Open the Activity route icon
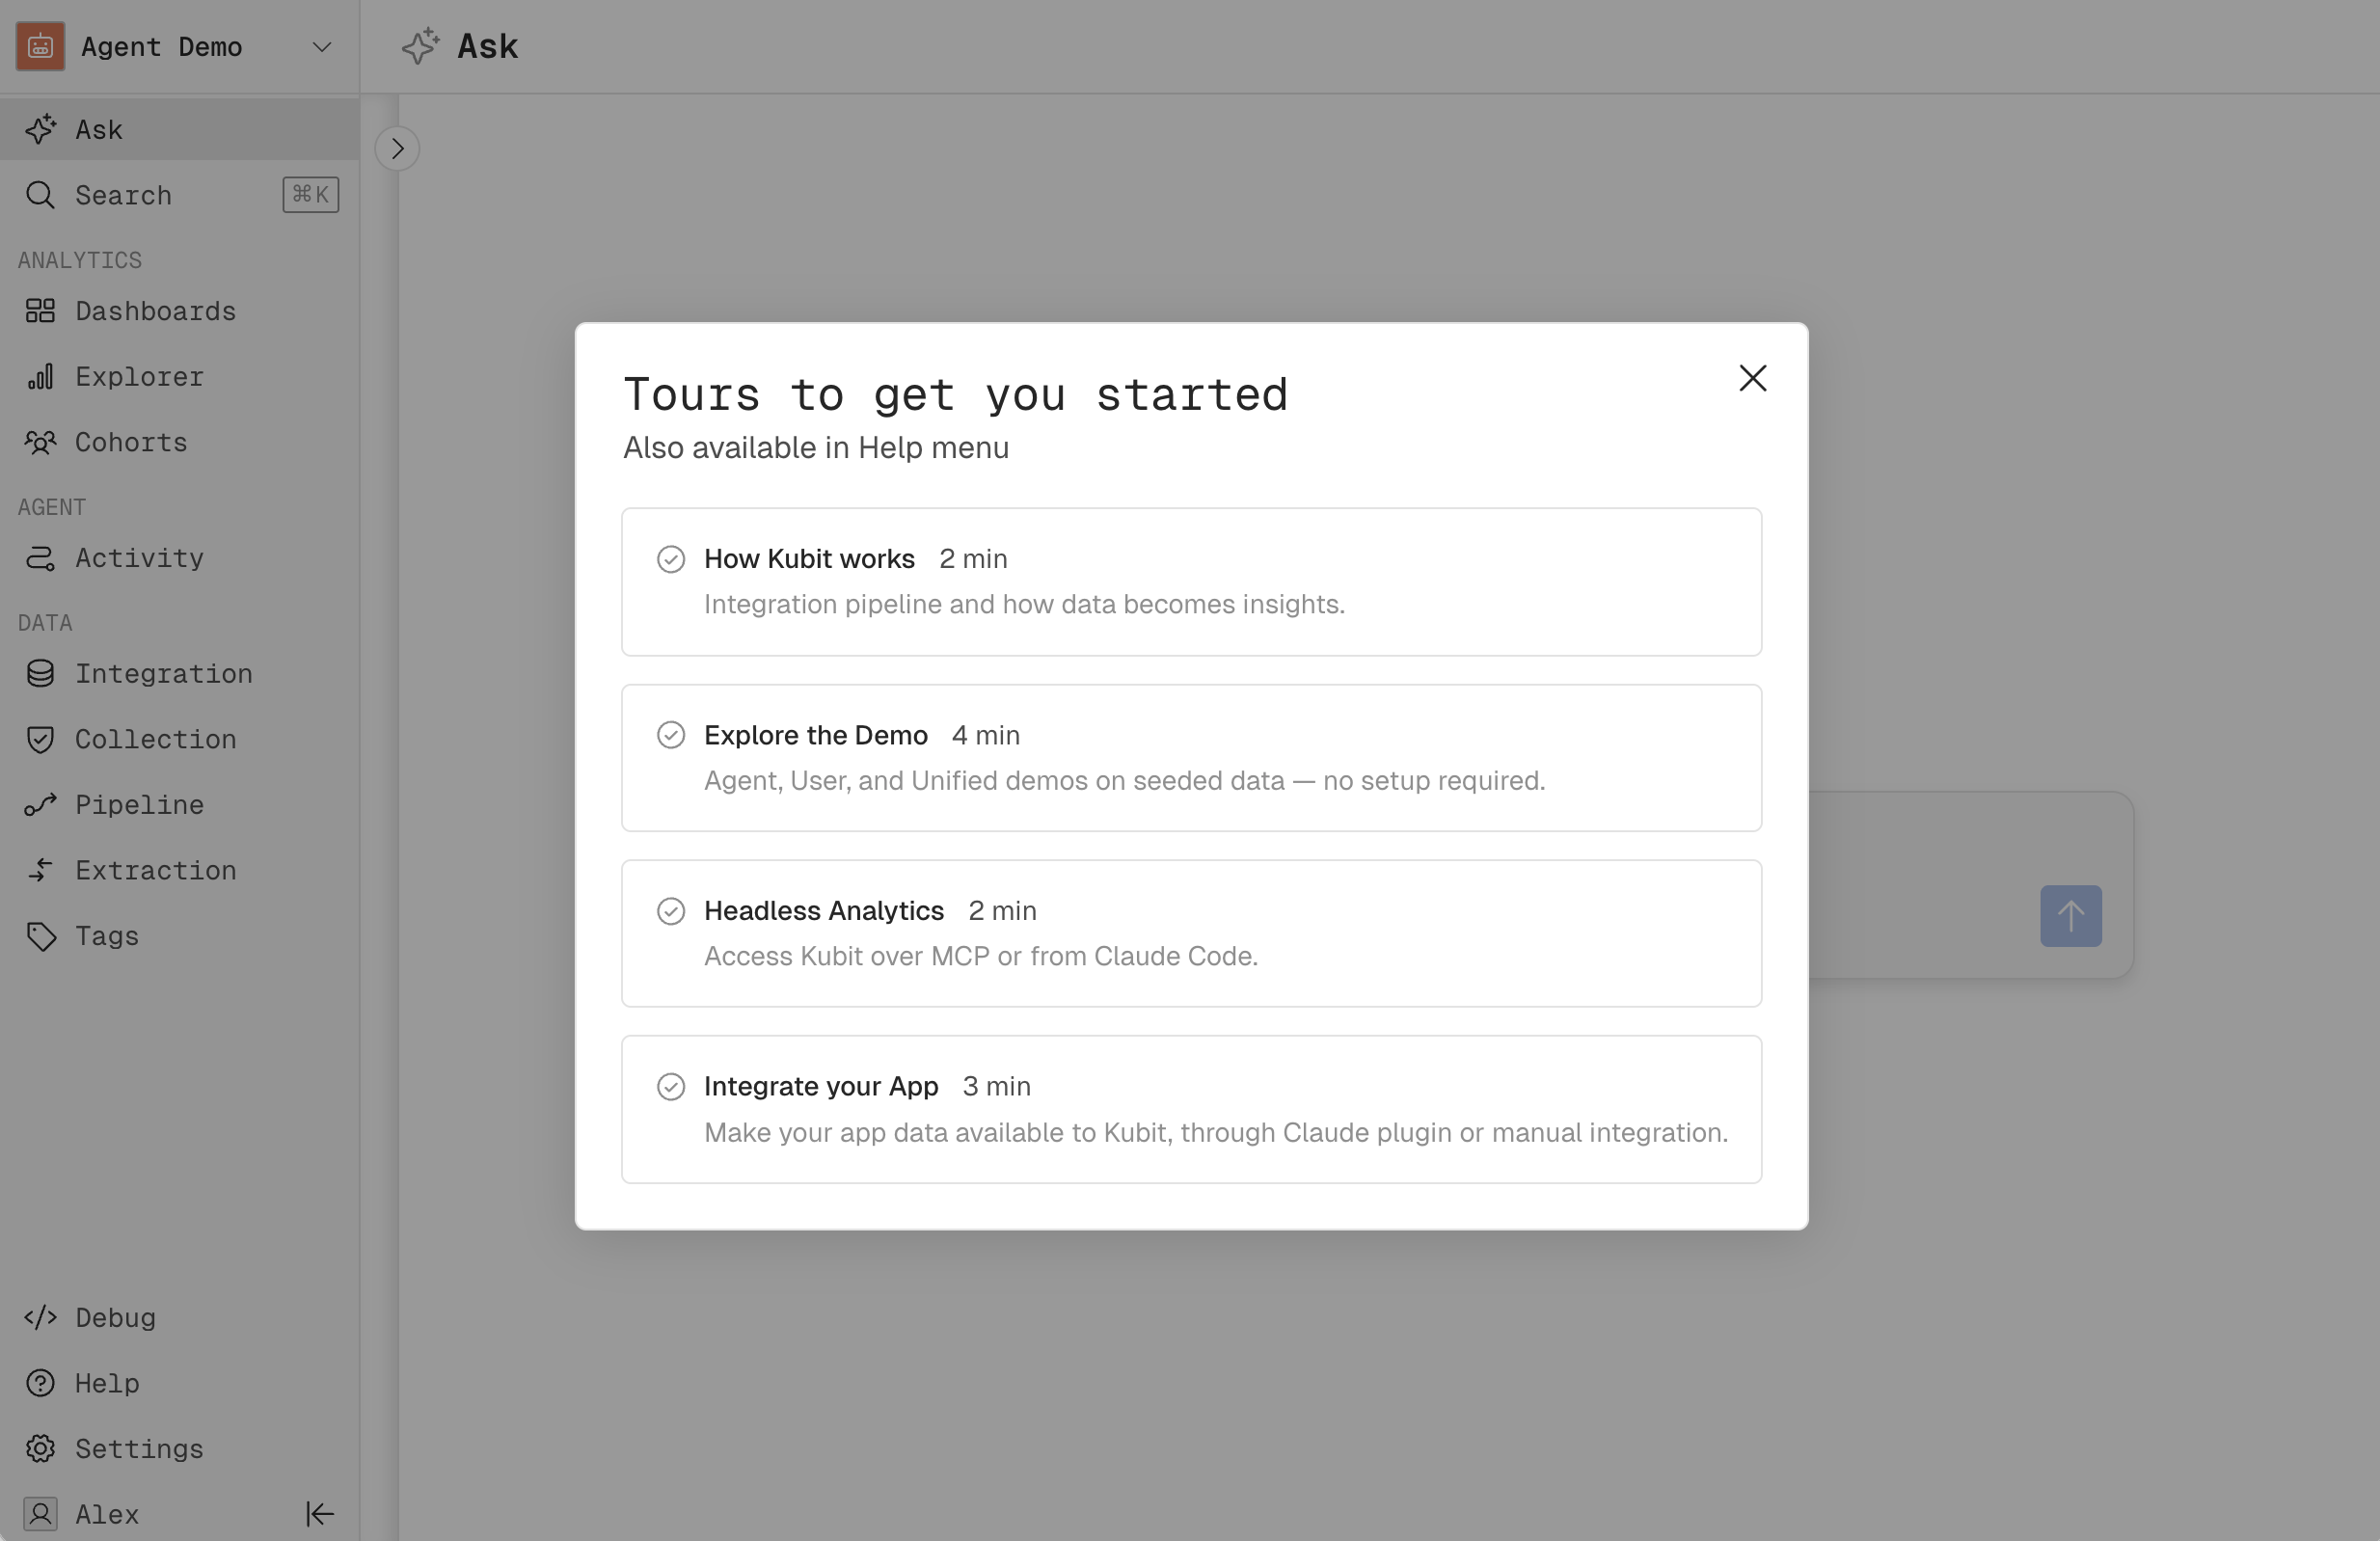The image size is (2380, 1541). tap(40, 558)
